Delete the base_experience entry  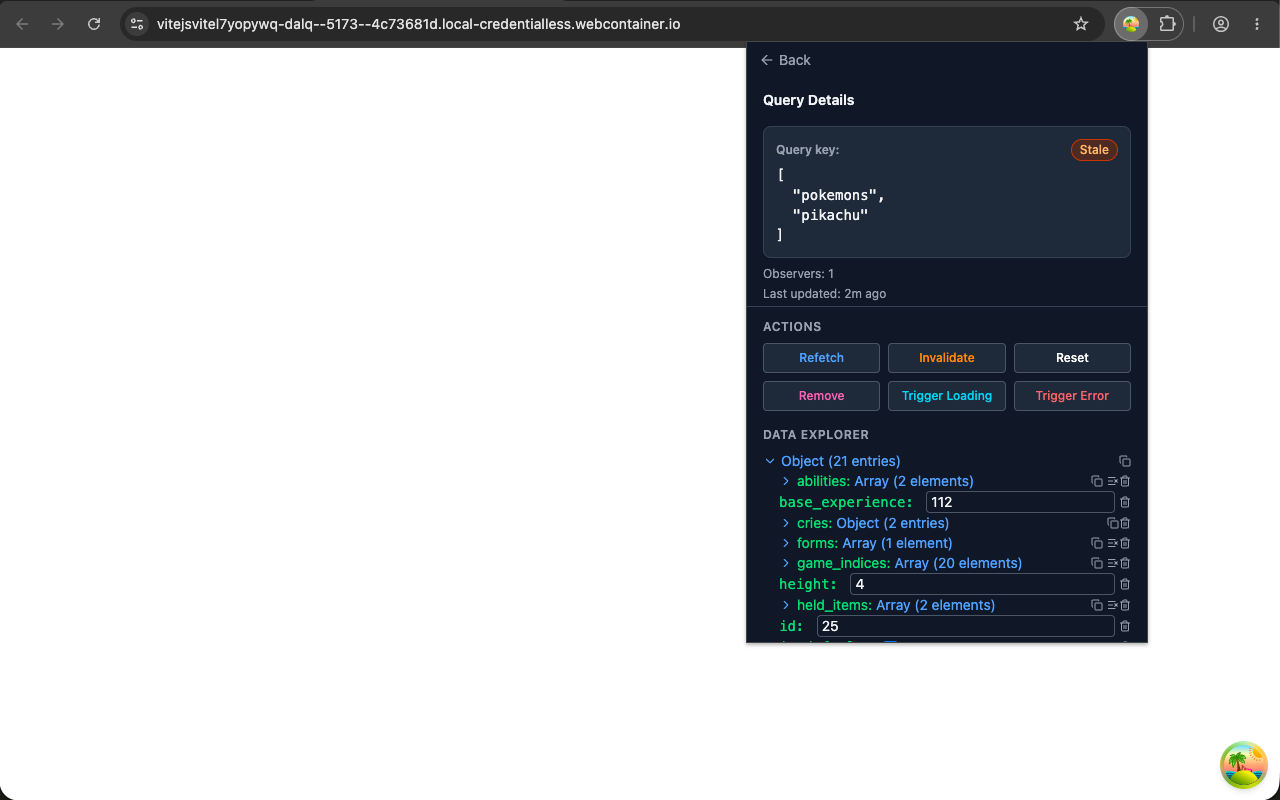(x=1125, y=502)
